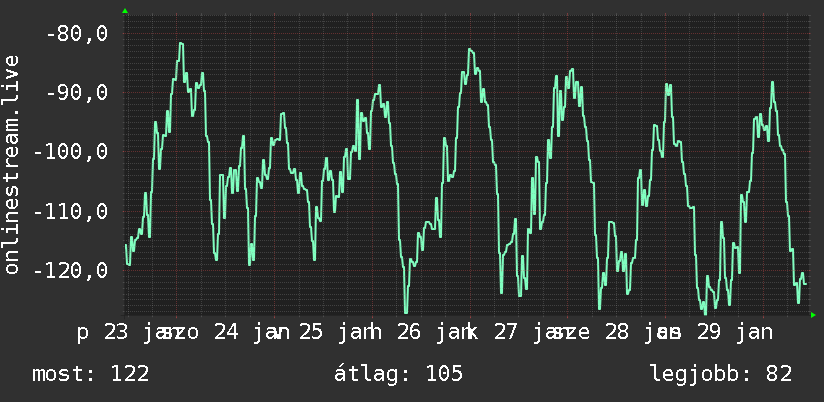Click the '29 jan' date label

click(x=735, y=333)
